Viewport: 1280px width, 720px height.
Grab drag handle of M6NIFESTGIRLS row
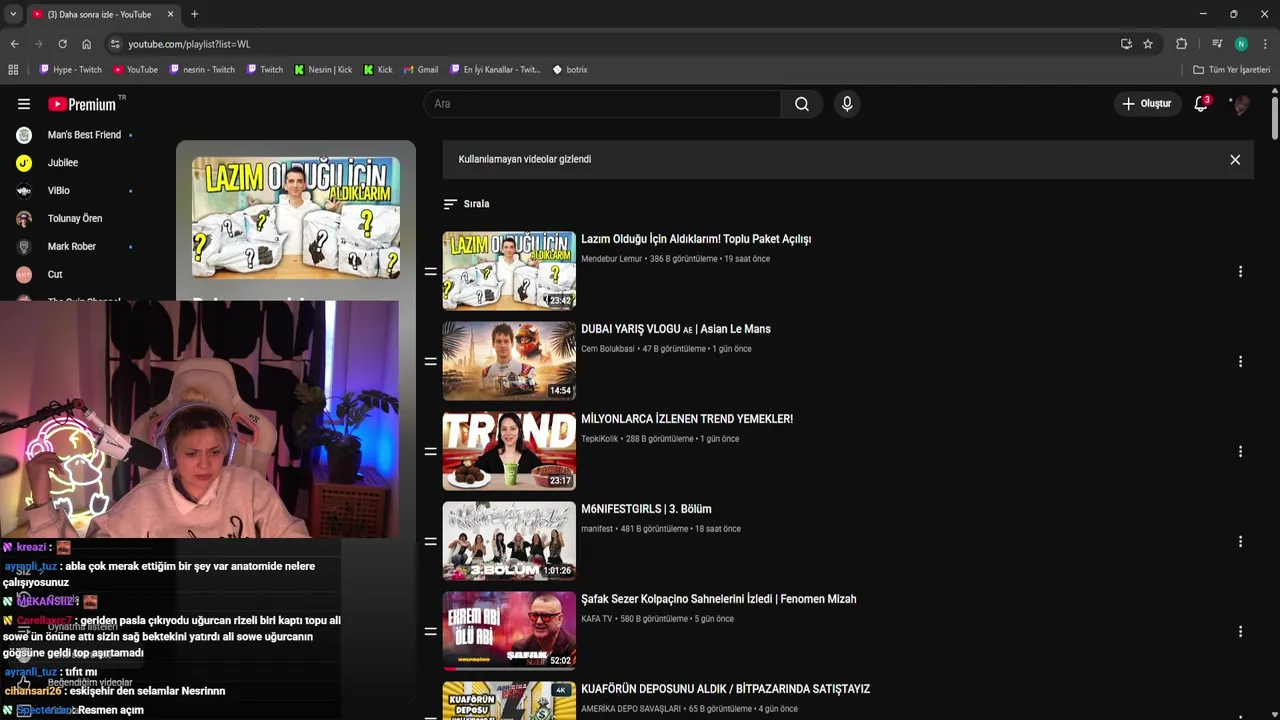tap(430, 541)
